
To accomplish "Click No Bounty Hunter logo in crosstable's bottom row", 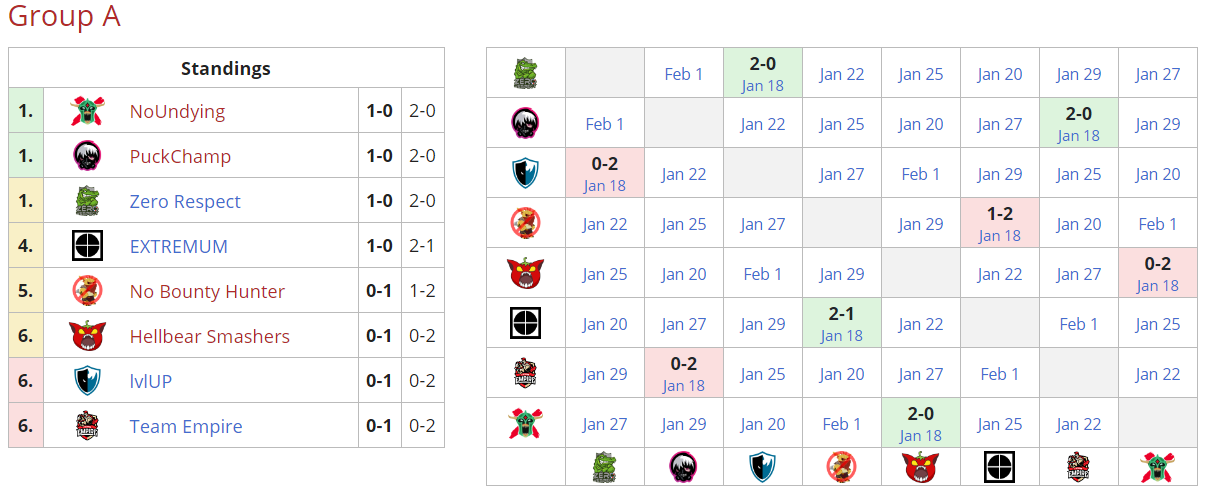I will (x=841, y=466).
